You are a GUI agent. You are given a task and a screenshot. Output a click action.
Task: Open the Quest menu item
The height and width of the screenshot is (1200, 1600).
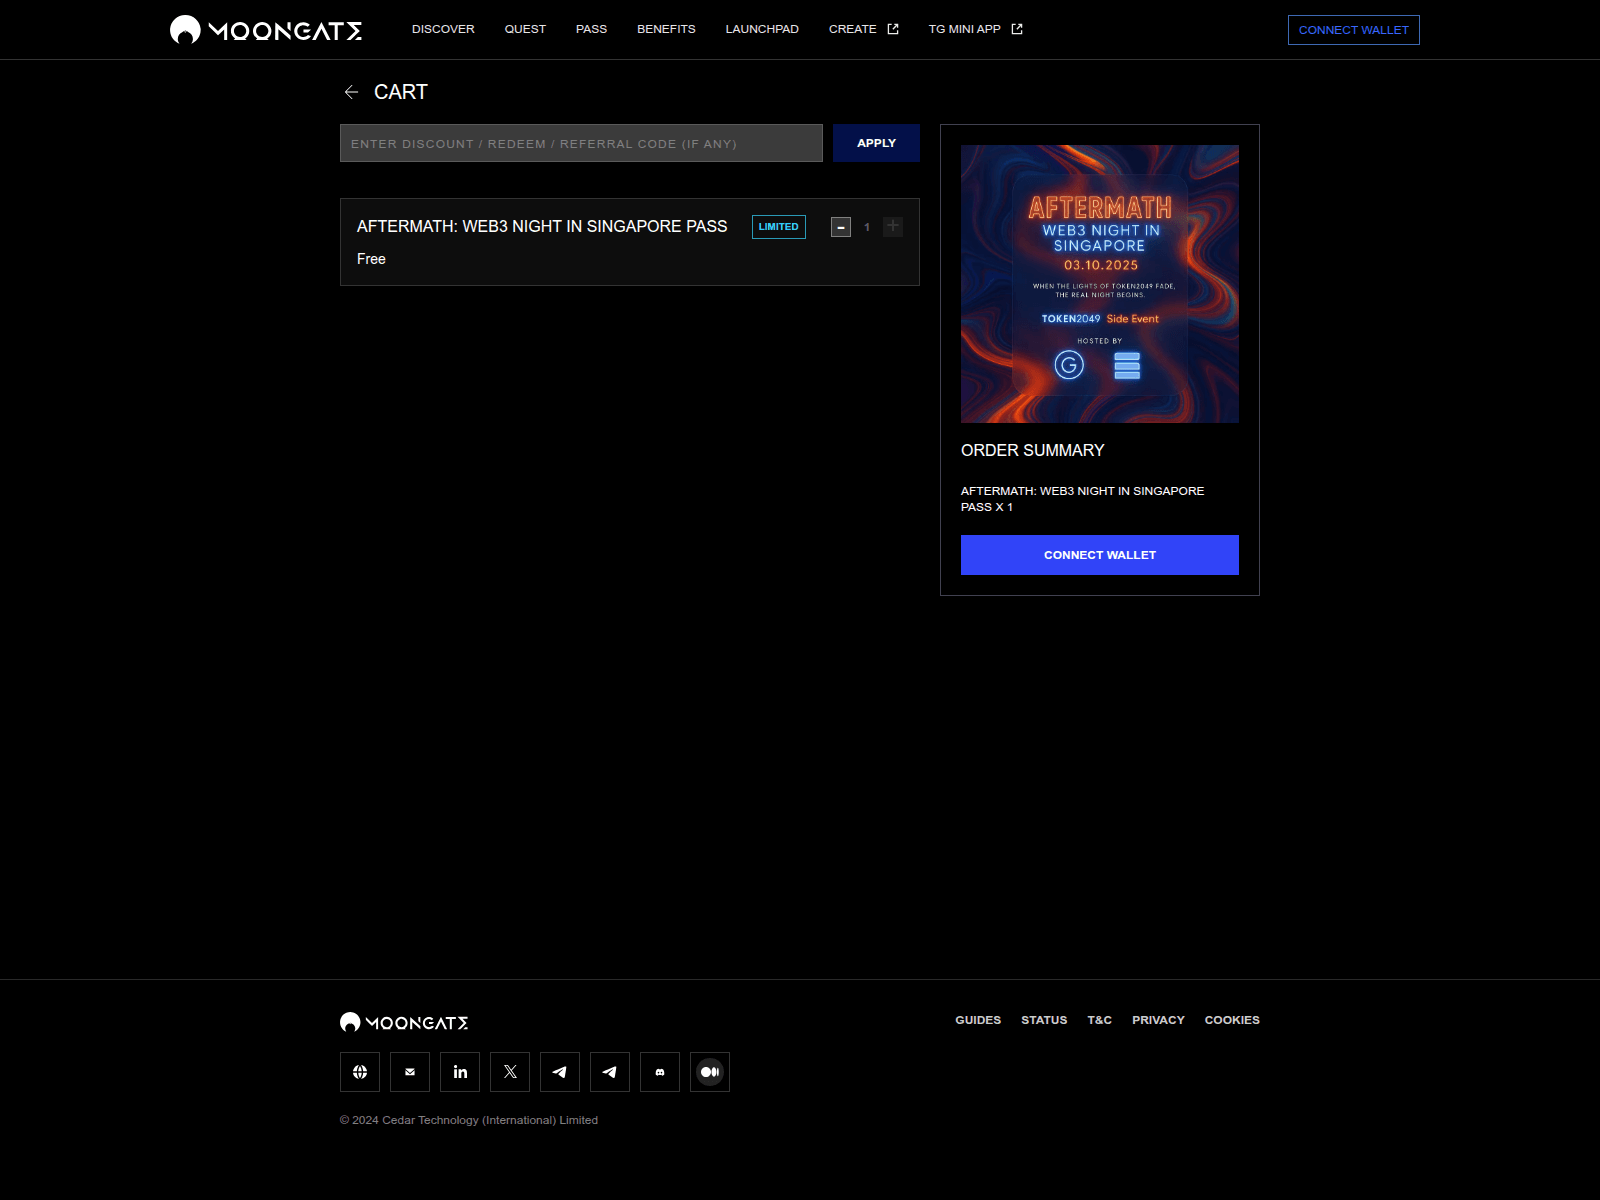pos(525,29)
